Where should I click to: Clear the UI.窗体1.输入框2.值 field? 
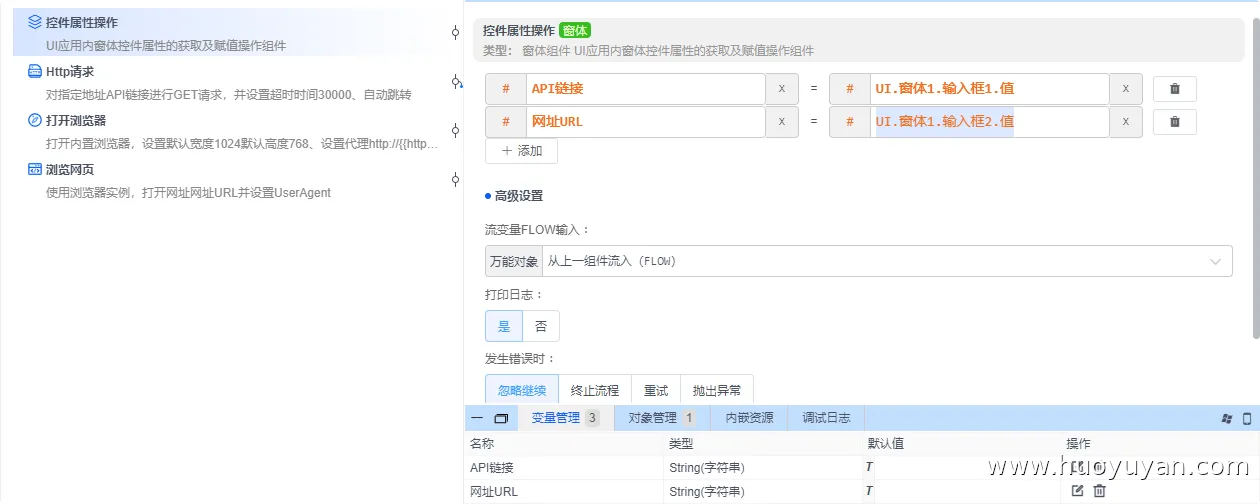coord(1126,122)
